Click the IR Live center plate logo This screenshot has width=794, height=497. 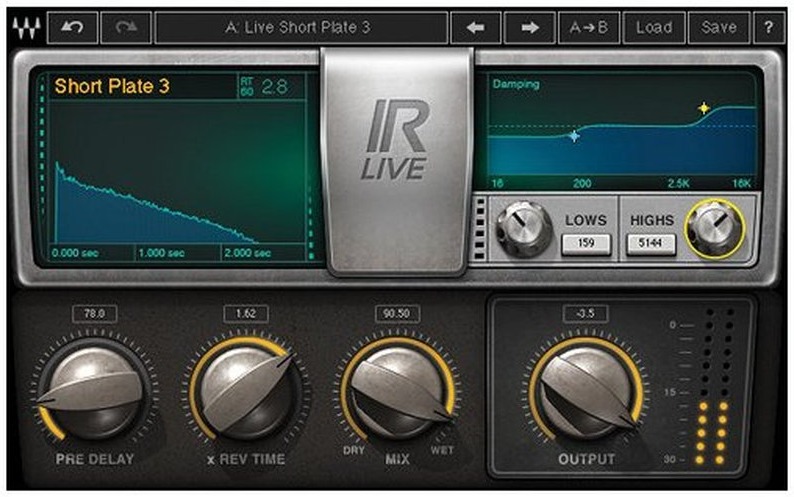tap(396, 140)
